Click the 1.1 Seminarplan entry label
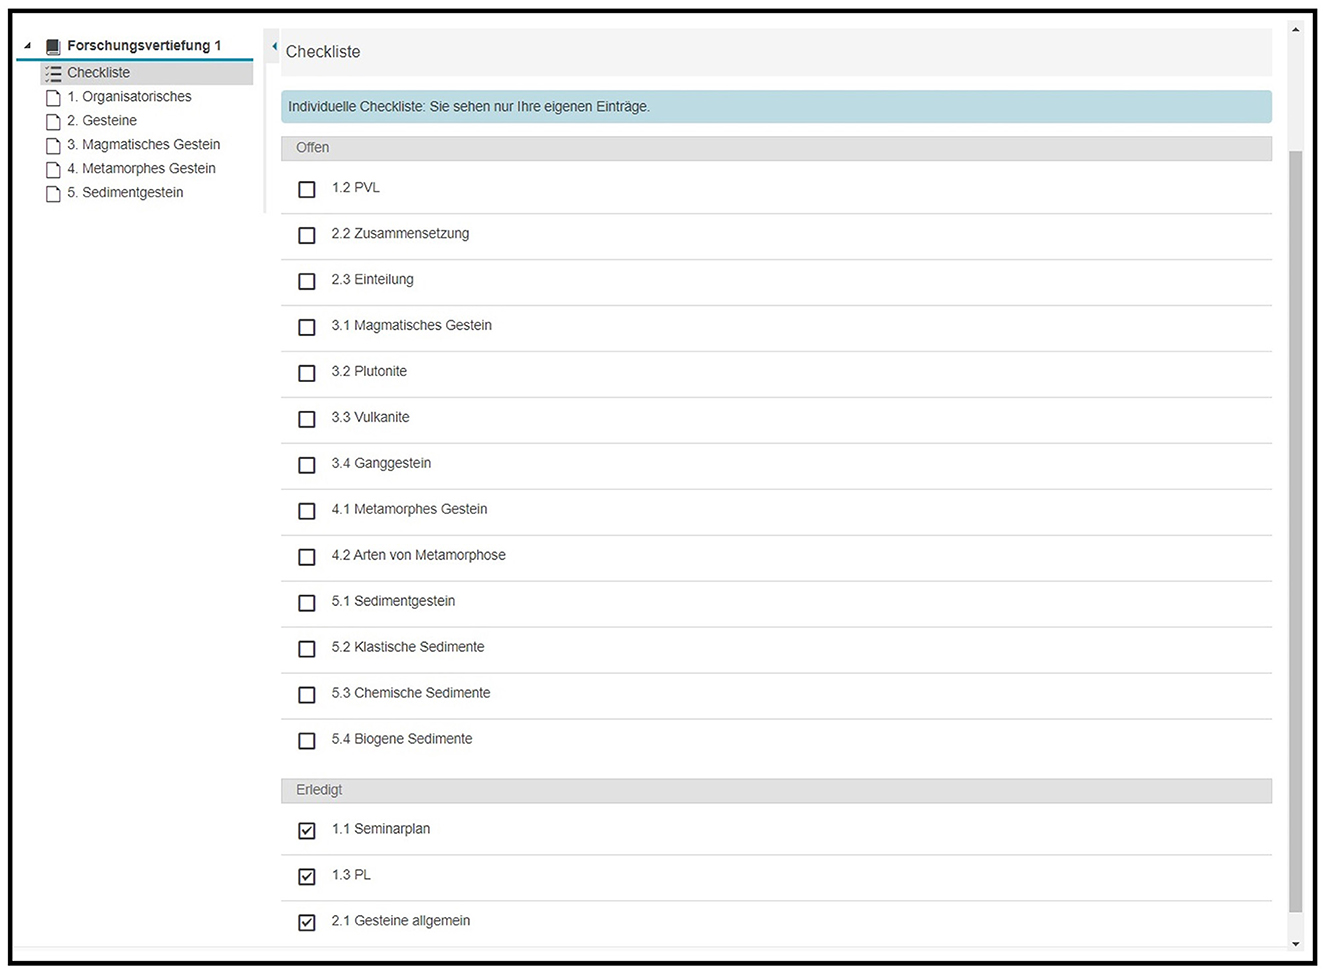 (x=381, y=830)
